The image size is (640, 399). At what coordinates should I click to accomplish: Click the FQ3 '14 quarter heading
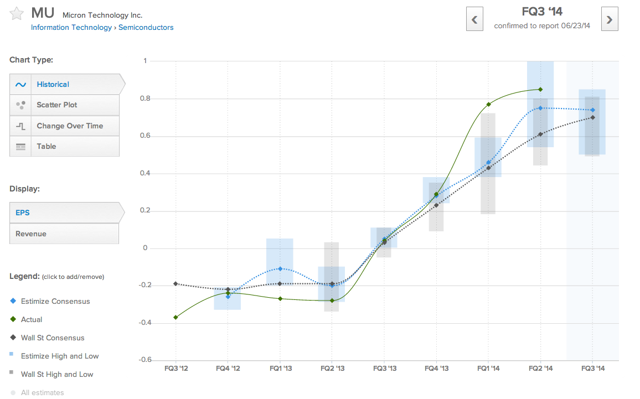542,12
